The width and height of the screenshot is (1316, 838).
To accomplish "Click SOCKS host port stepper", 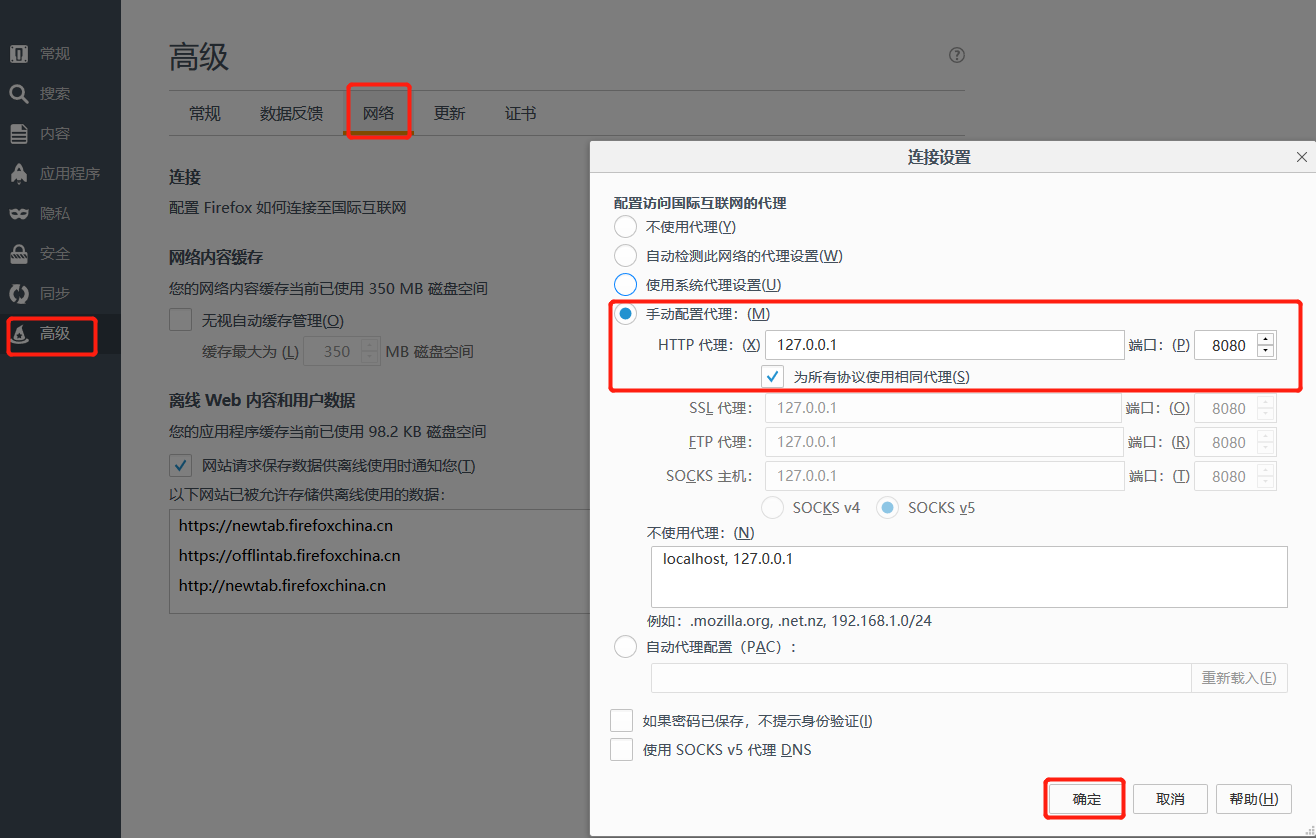I will [1266, 476].
